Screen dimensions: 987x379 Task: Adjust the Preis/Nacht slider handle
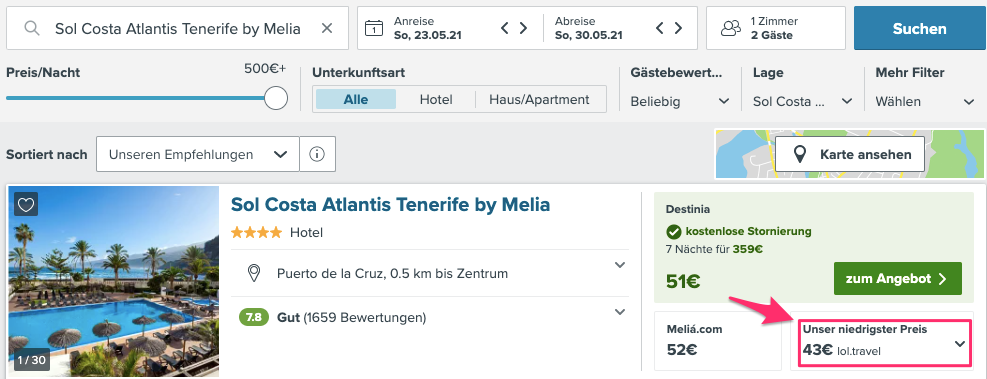pos(276,98)
